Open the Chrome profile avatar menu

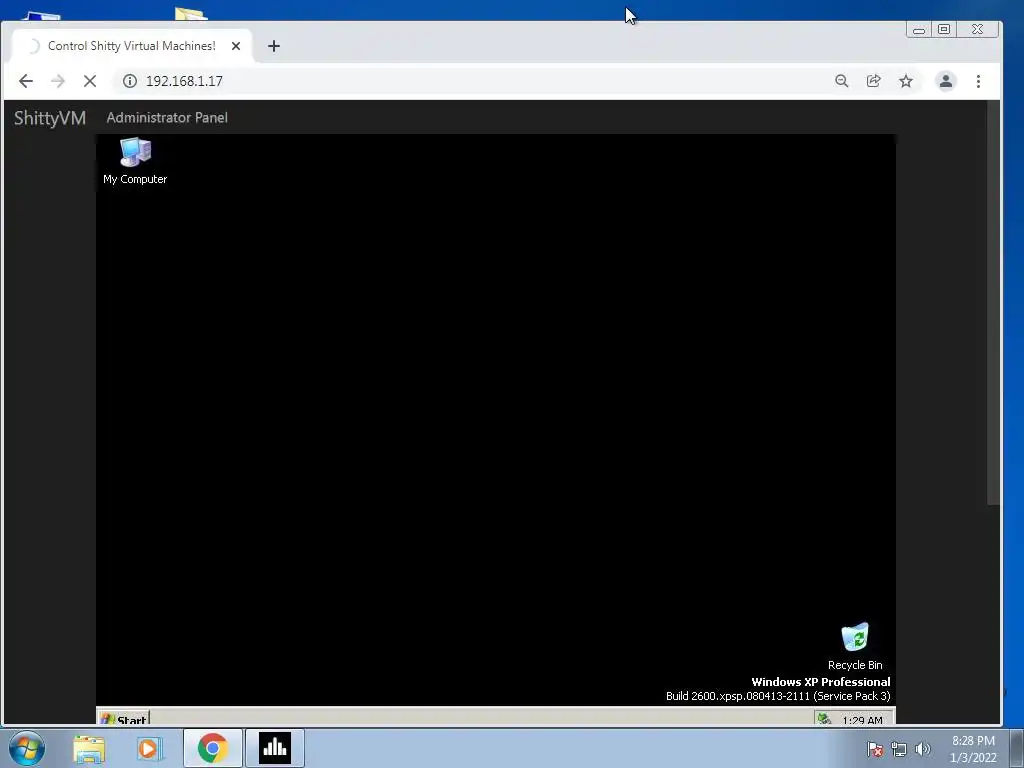[x=945, y=81]
